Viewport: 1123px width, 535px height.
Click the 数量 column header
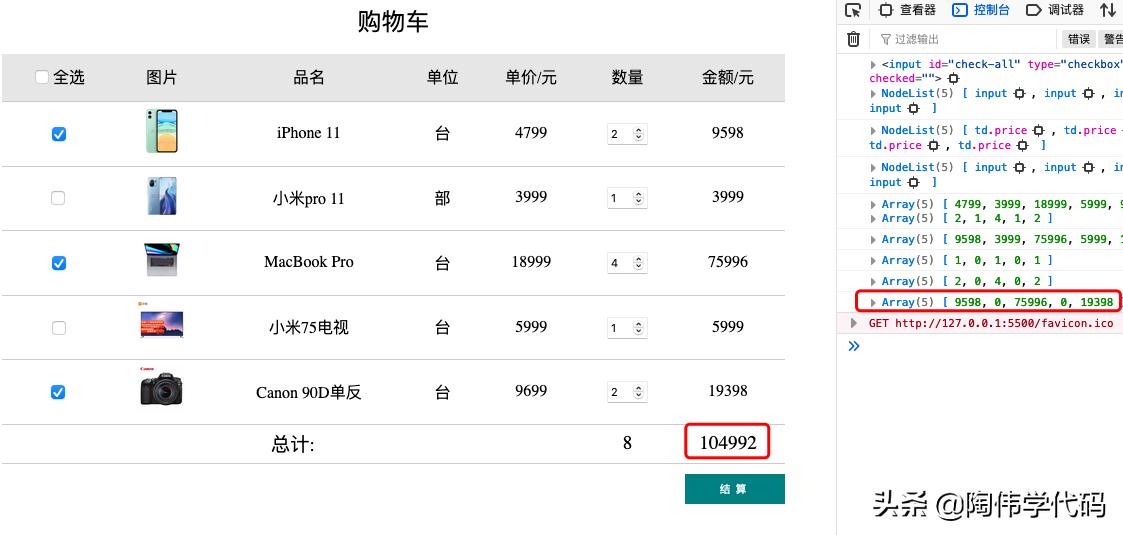pyautogui.click(x=627, y=77)
